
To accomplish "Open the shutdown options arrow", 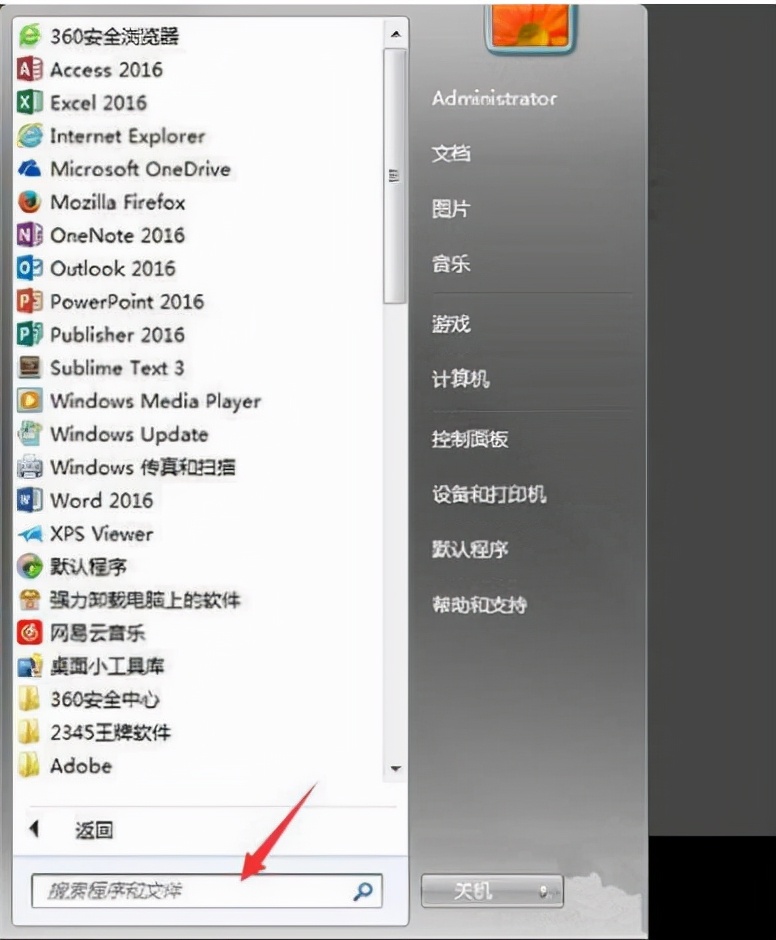I will point(544,891).
